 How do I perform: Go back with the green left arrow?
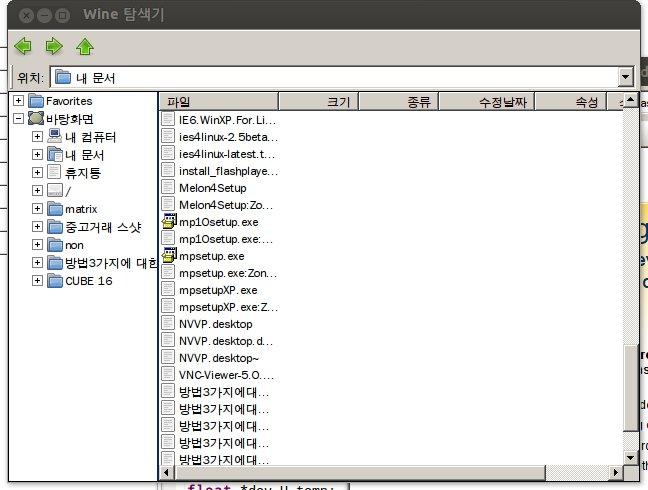23,46
